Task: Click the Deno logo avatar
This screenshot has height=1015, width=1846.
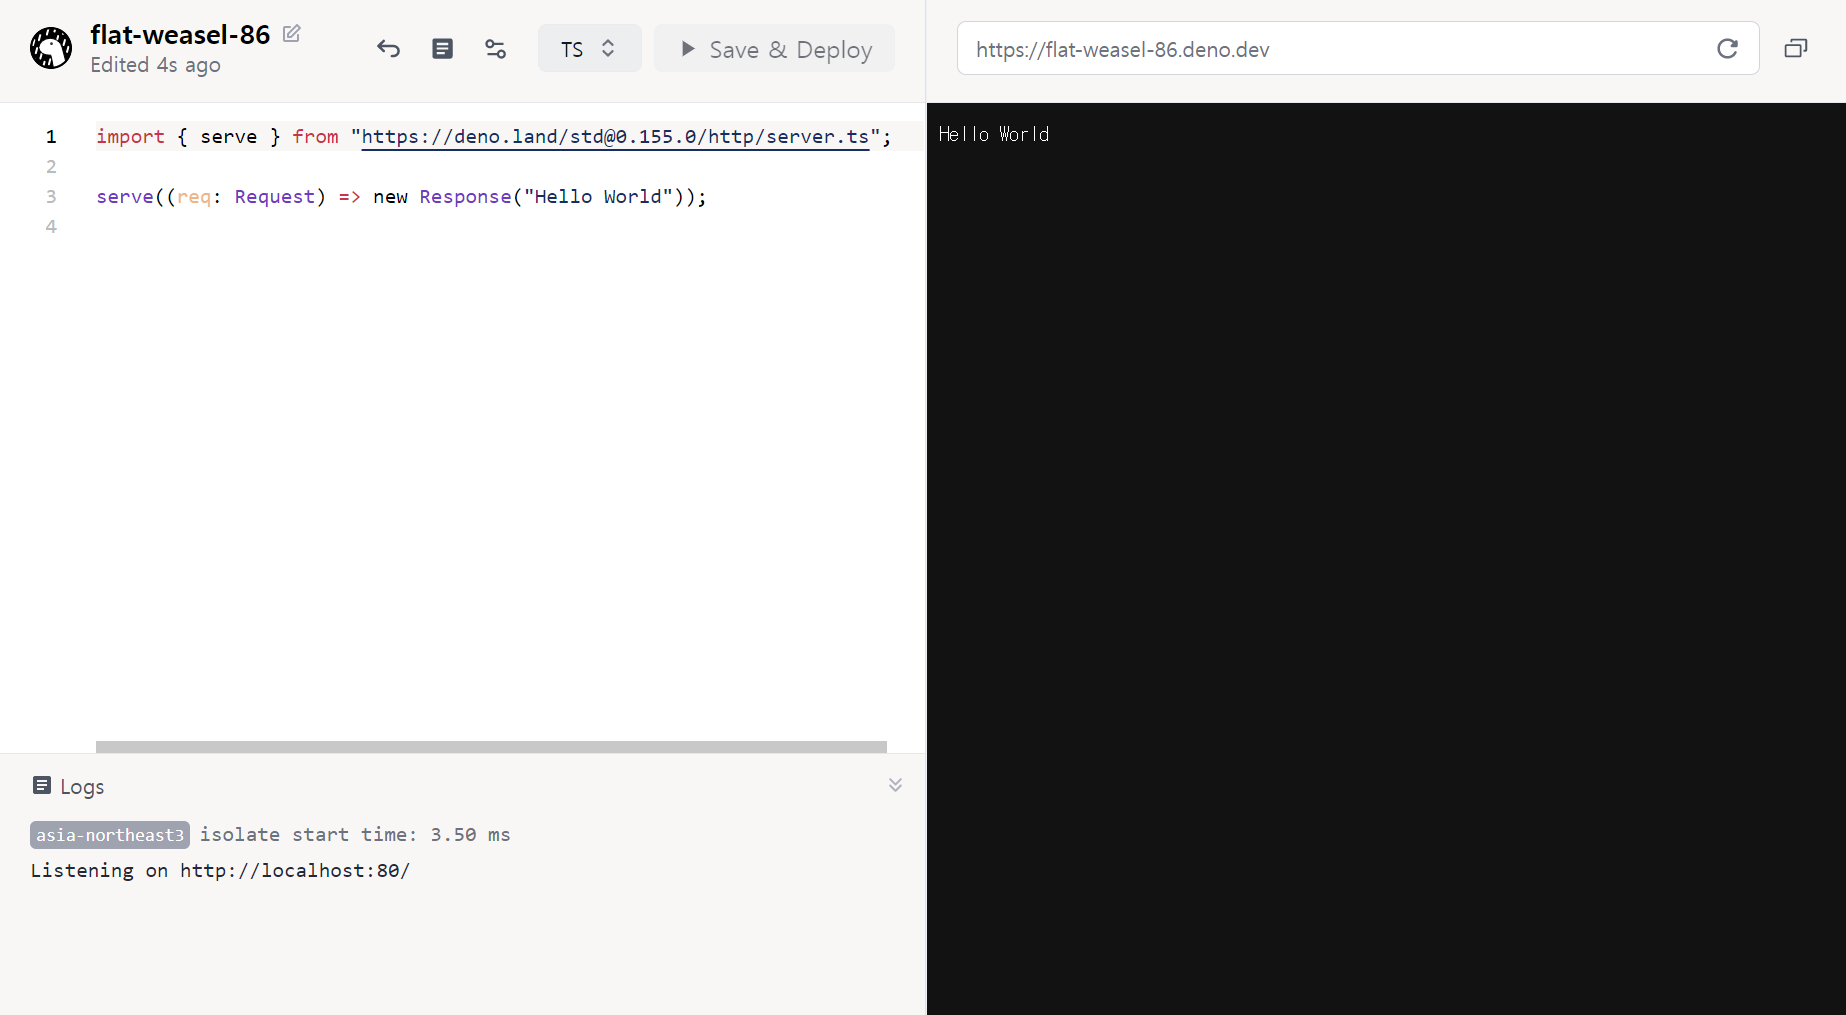Action: coord(51,48)
